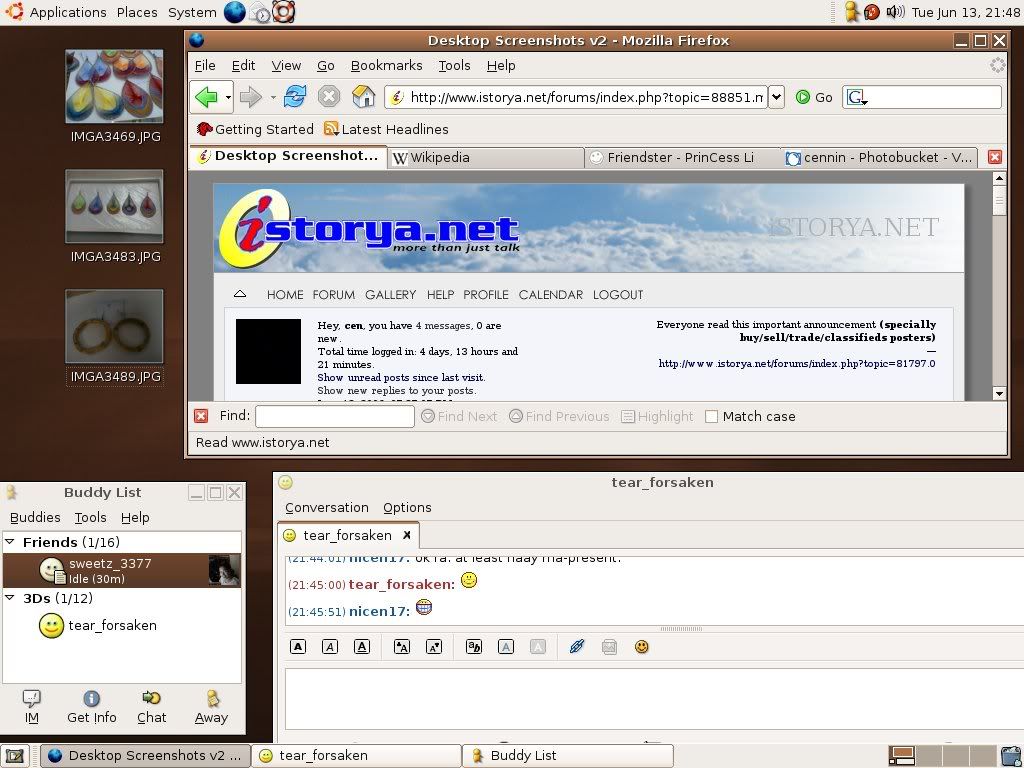Open the smiley picker in the chat toolbar

(642, 647)
